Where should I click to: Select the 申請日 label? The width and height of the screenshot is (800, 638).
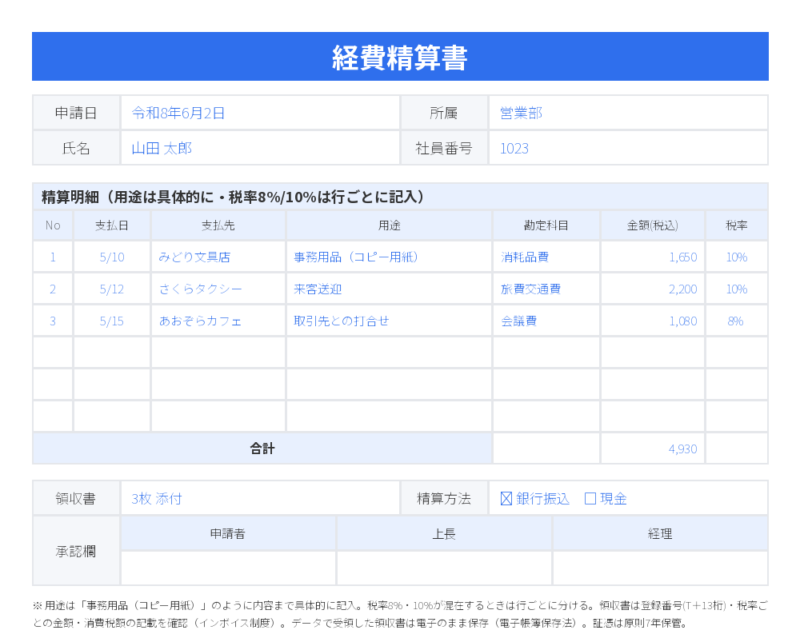(x=76, y=113)
